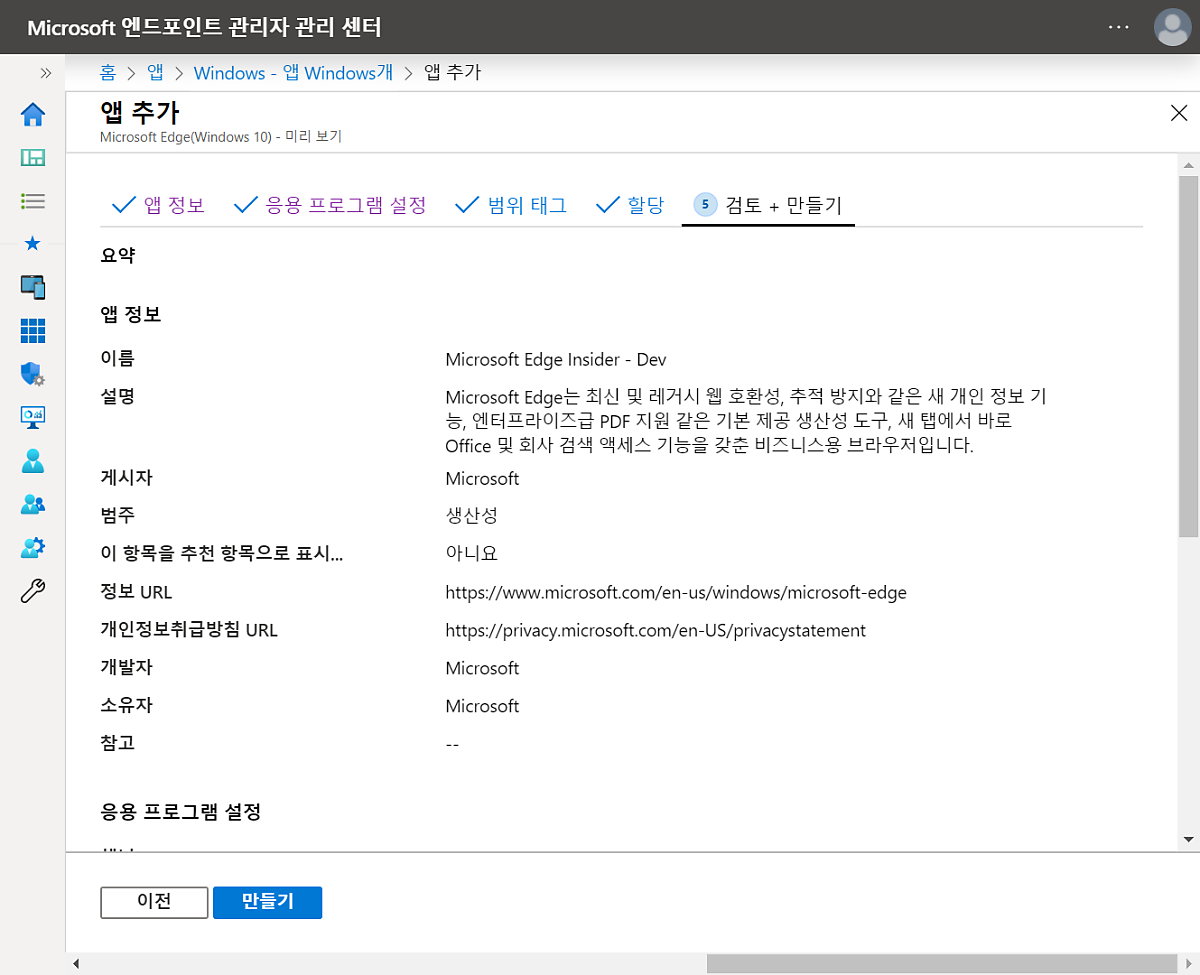Click the 만들기 button
Screen dimensions: 1200x975
tap(268, 902)
